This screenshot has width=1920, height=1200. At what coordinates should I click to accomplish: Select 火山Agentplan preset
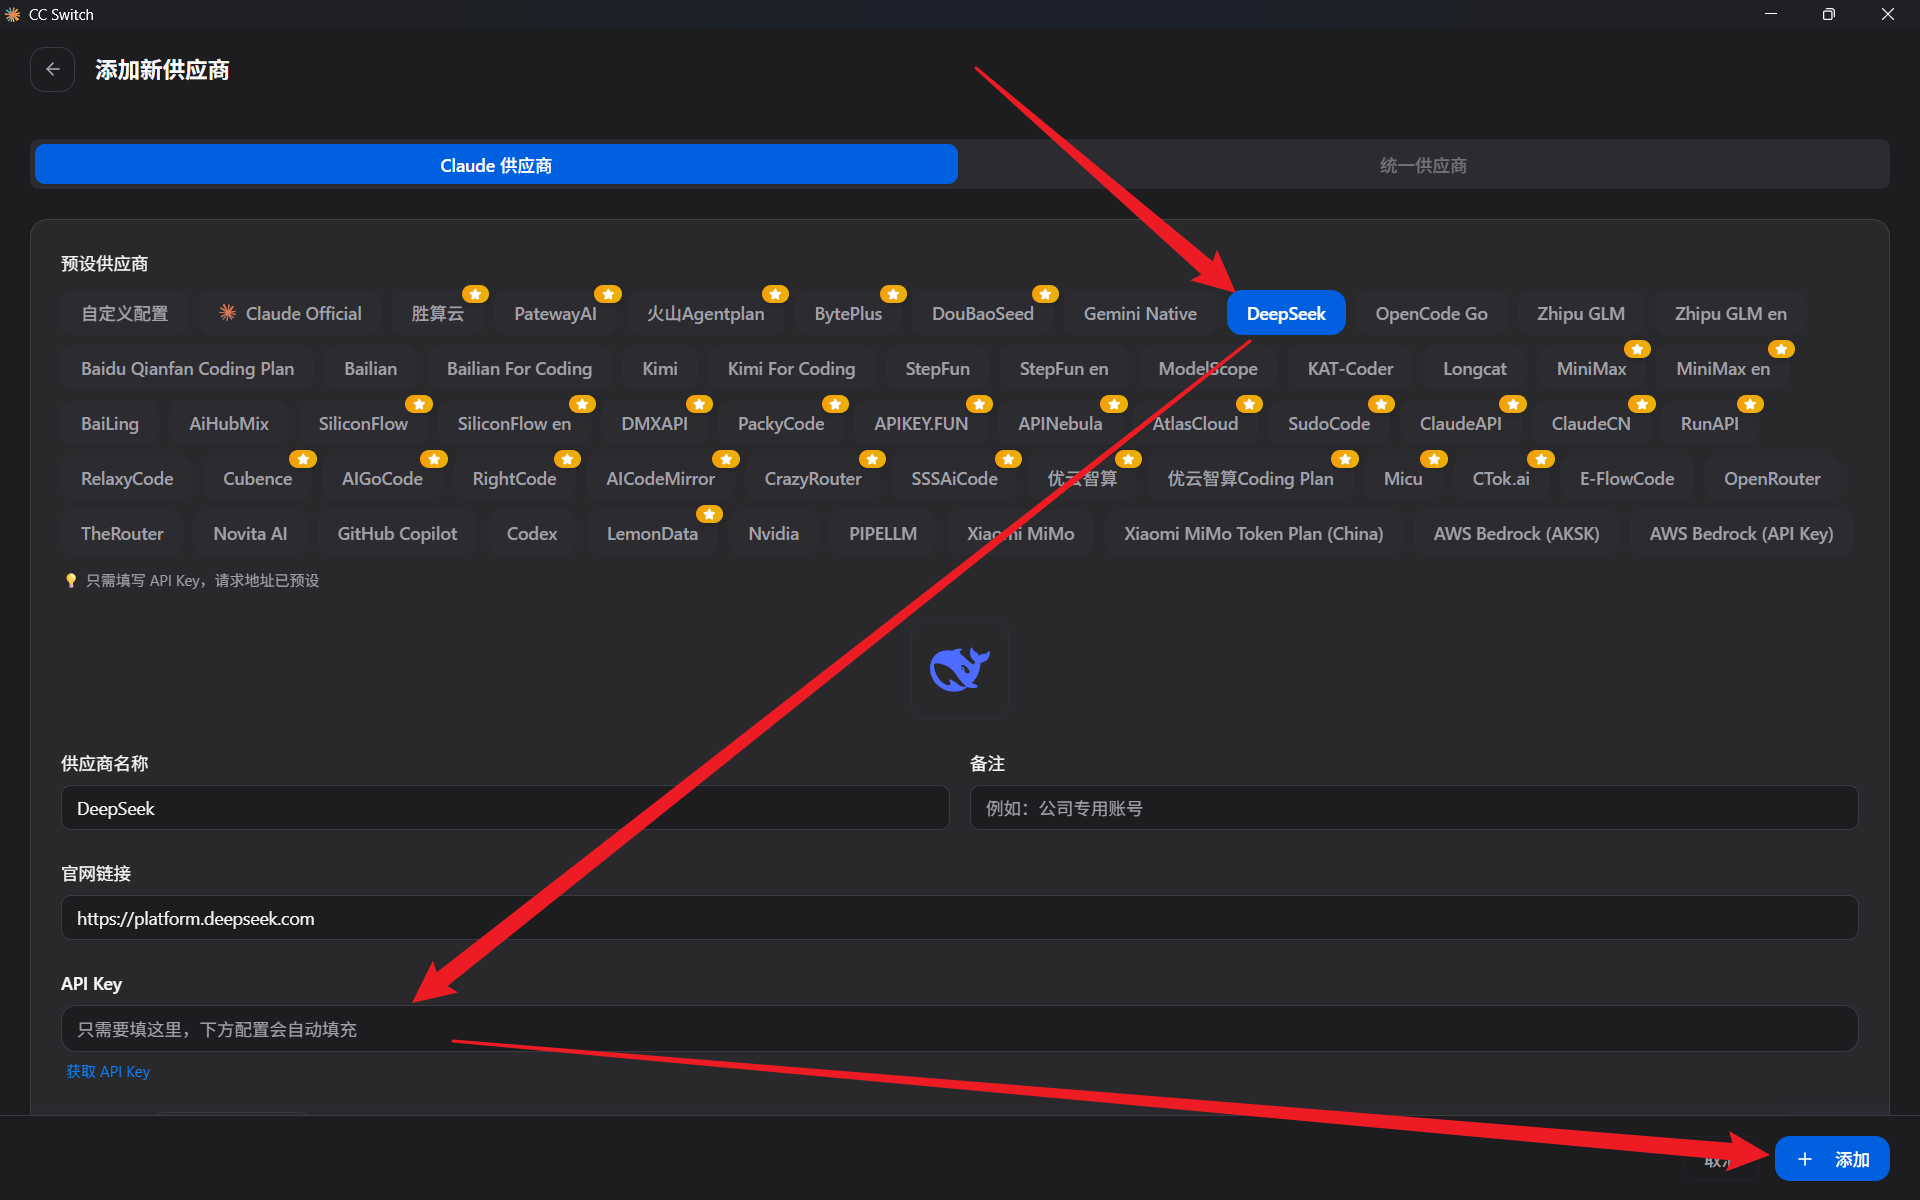pos(705,313)
